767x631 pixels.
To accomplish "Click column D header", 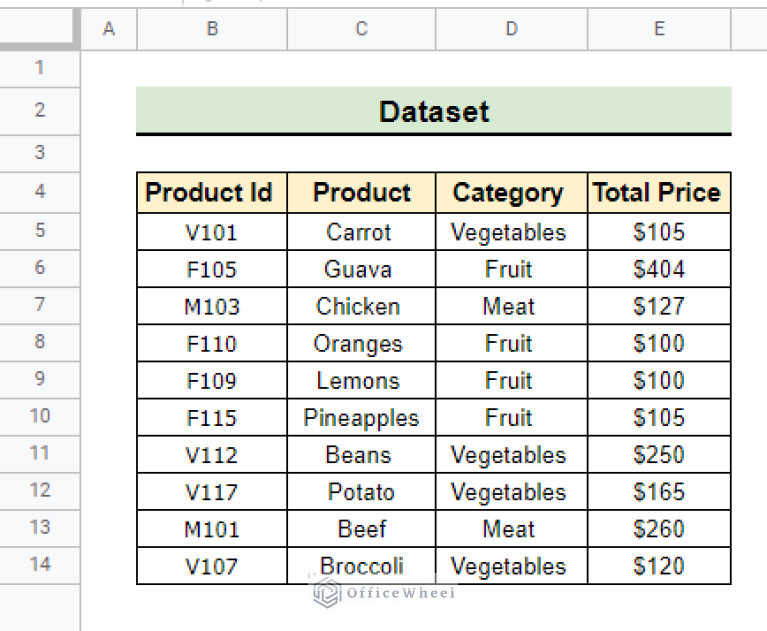I will click(x=511, y=30).
